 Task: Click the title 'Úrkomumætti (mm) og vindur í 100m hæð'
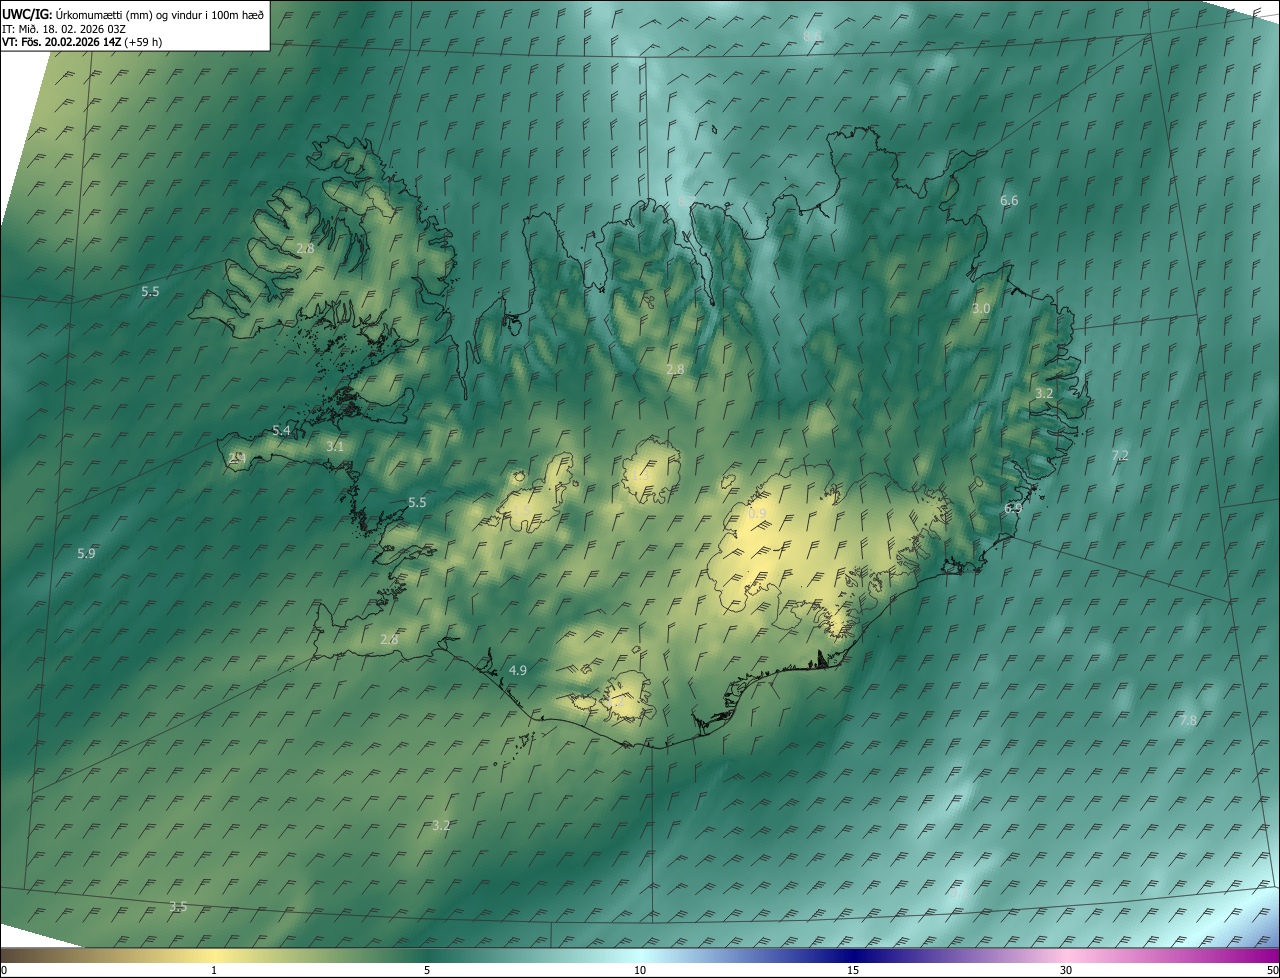160,14
